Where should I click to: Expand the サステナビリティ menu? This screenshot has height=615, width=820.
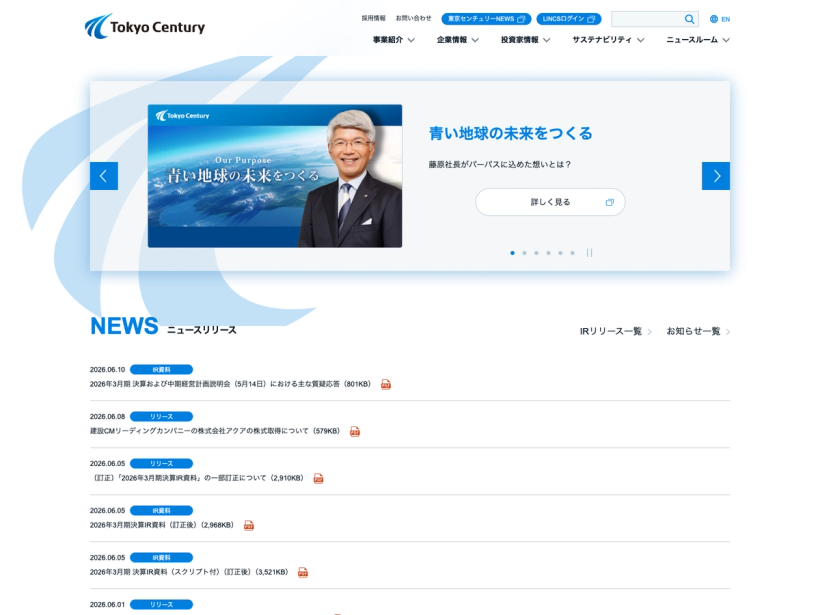click(608, 40)
